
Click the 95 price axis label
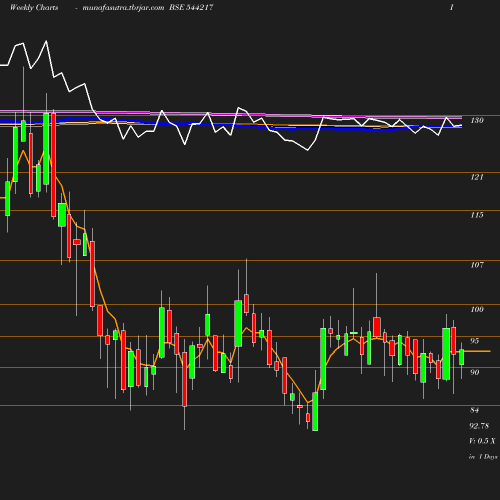(x=475, y=341)
